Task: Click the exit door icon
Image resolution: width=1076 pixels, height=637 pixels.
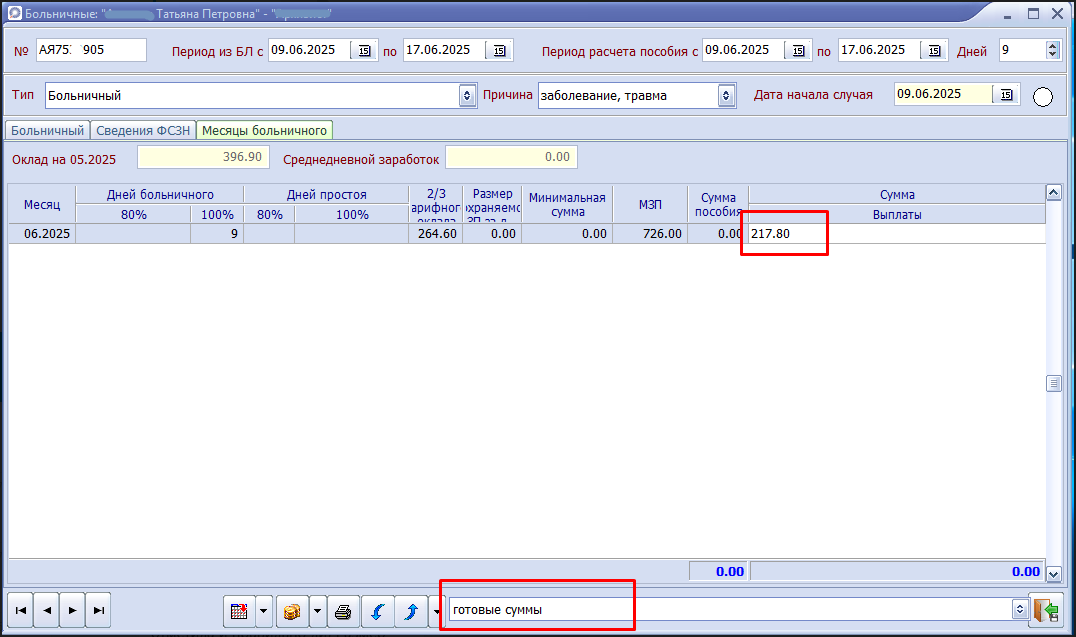Action: (1046, 610)
